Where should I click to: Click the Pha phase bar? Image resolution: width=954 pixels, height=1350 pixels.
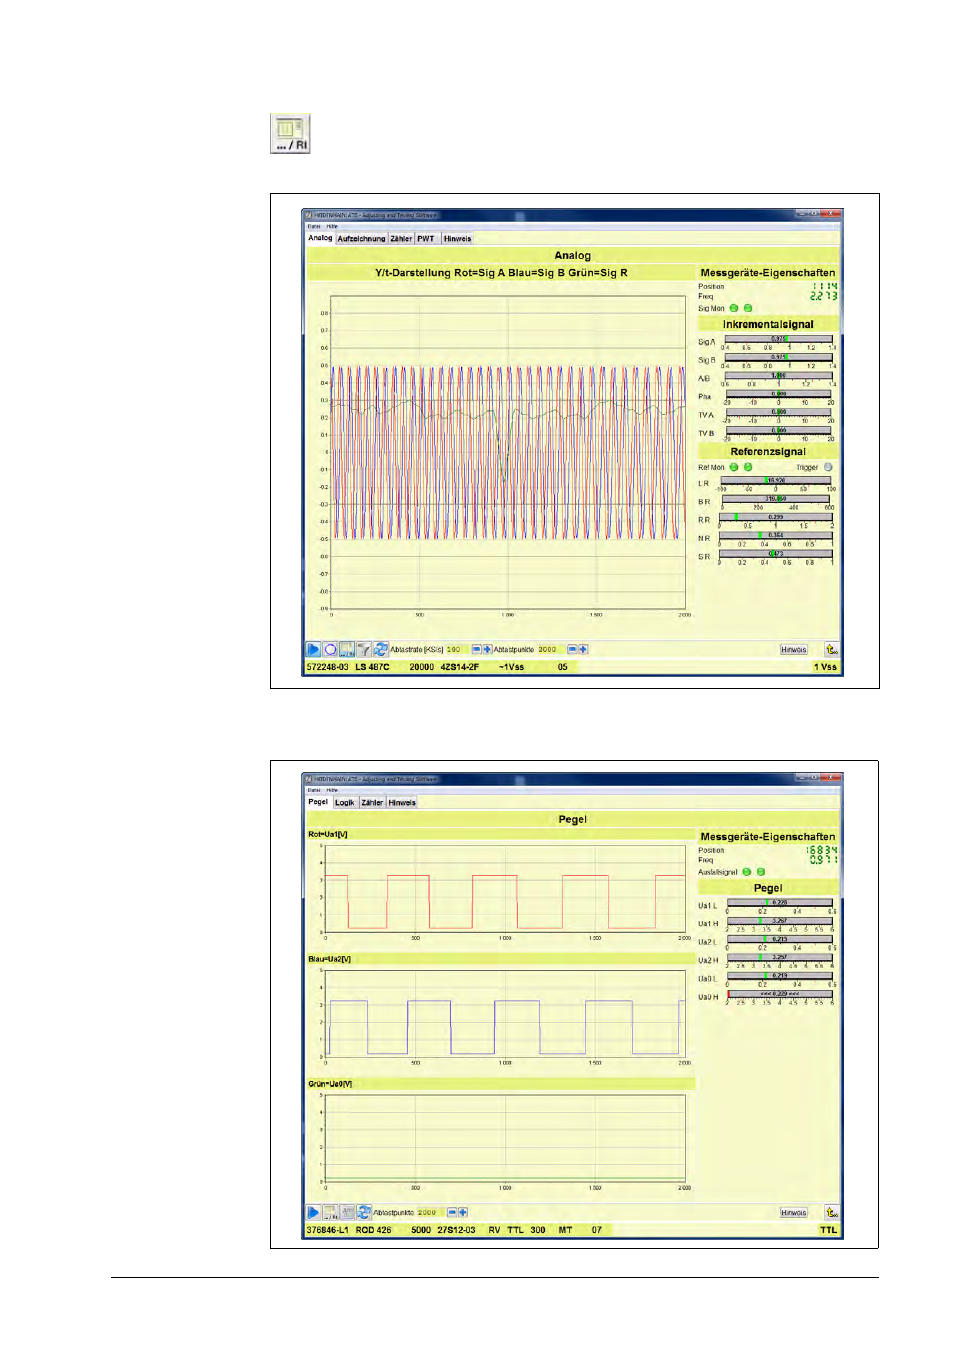tap(779, 394)
